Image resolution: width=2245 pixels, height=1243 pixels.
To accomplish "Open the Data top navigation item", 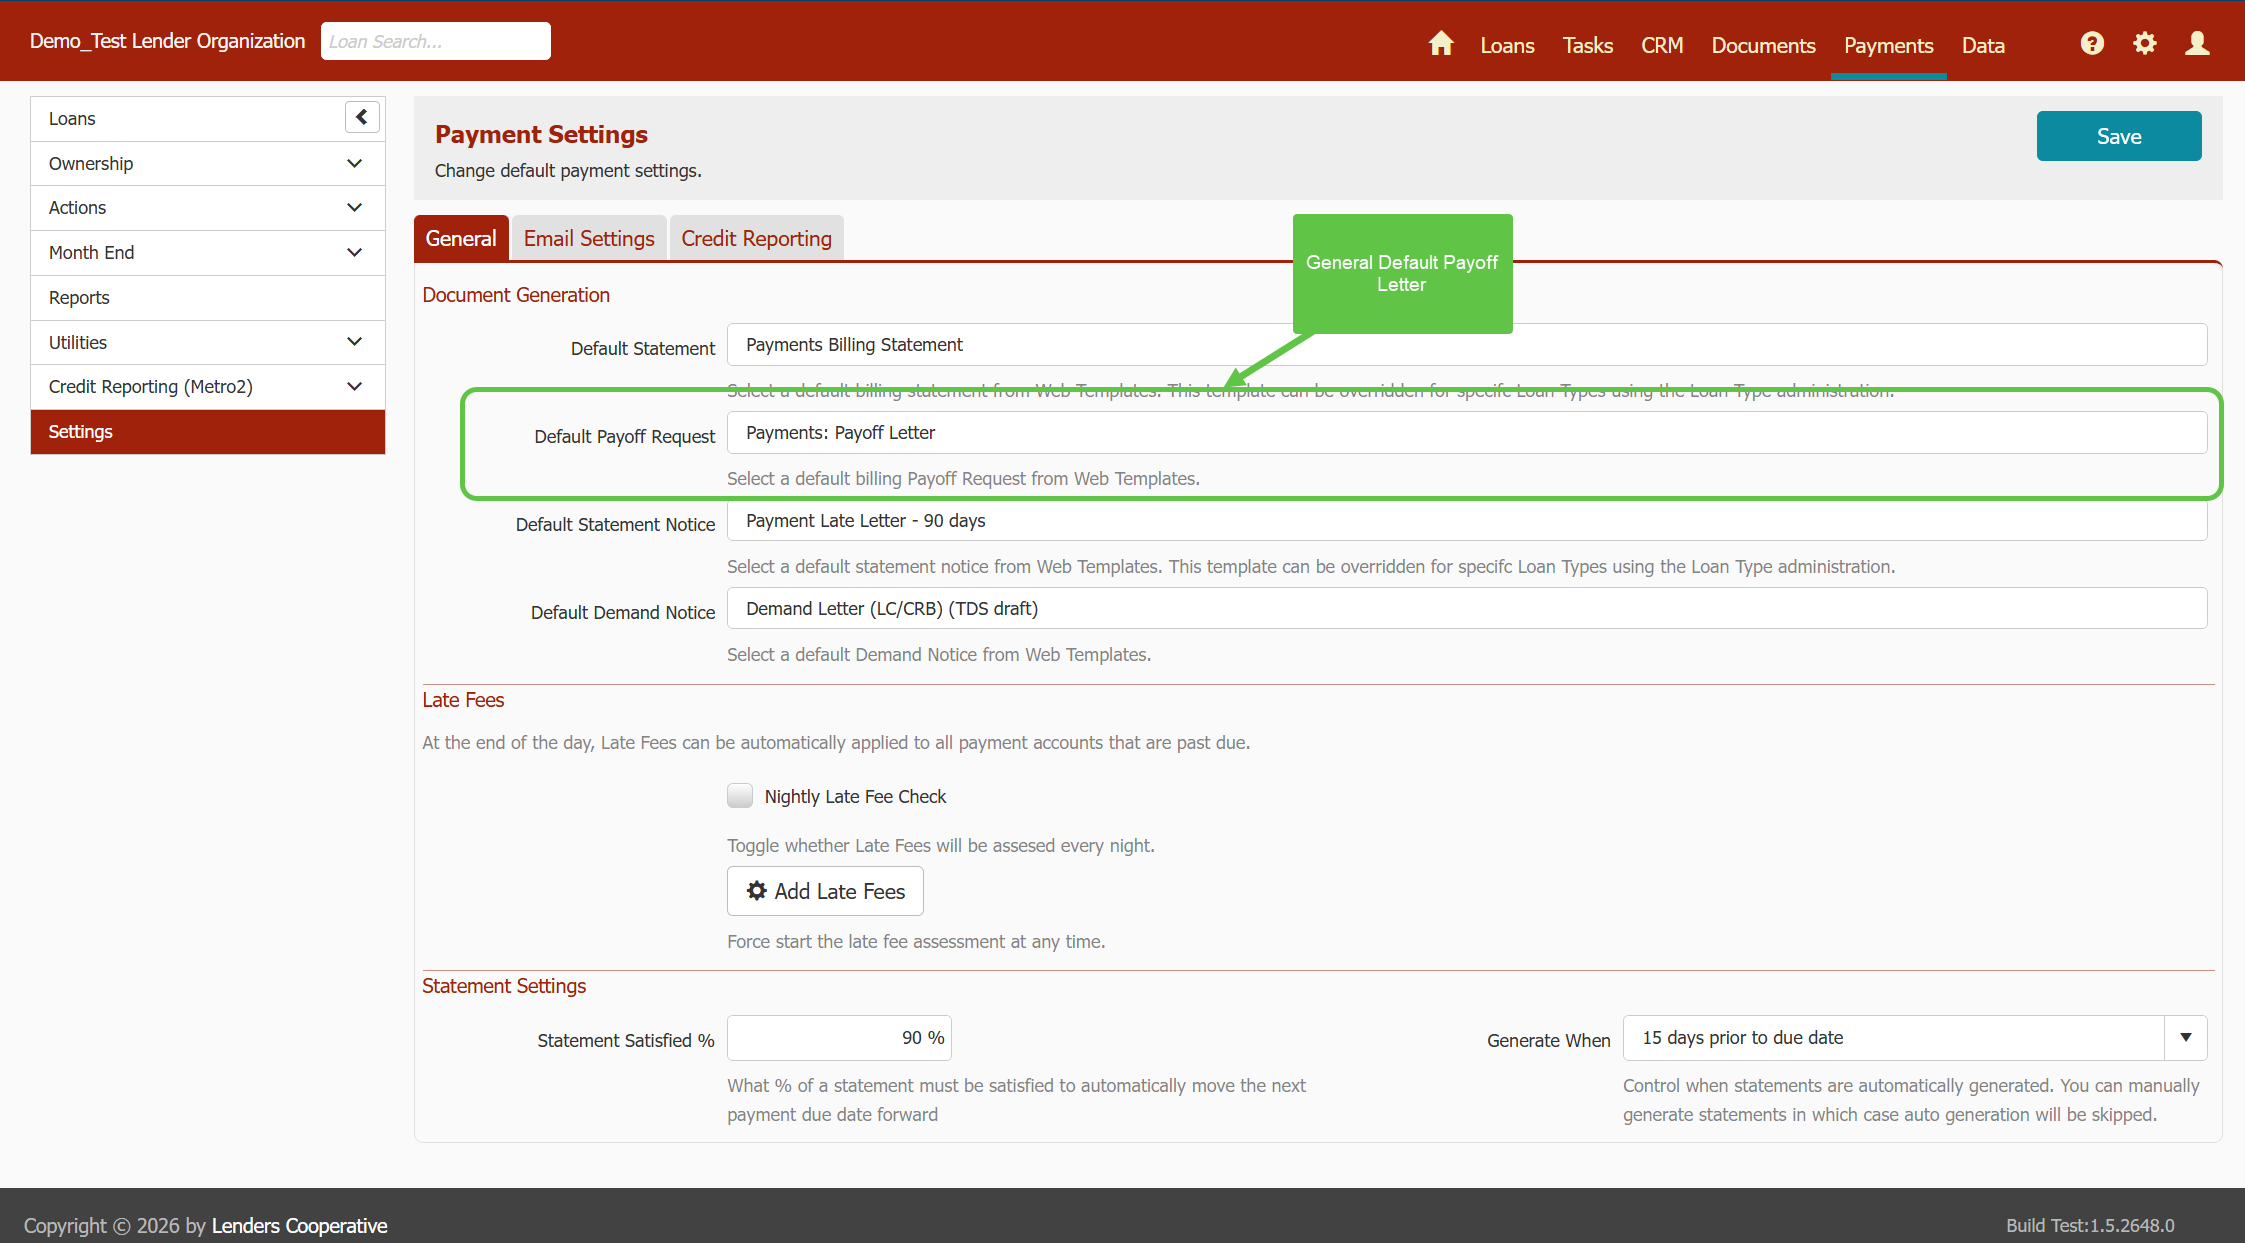I will [x=1983, y=45].
